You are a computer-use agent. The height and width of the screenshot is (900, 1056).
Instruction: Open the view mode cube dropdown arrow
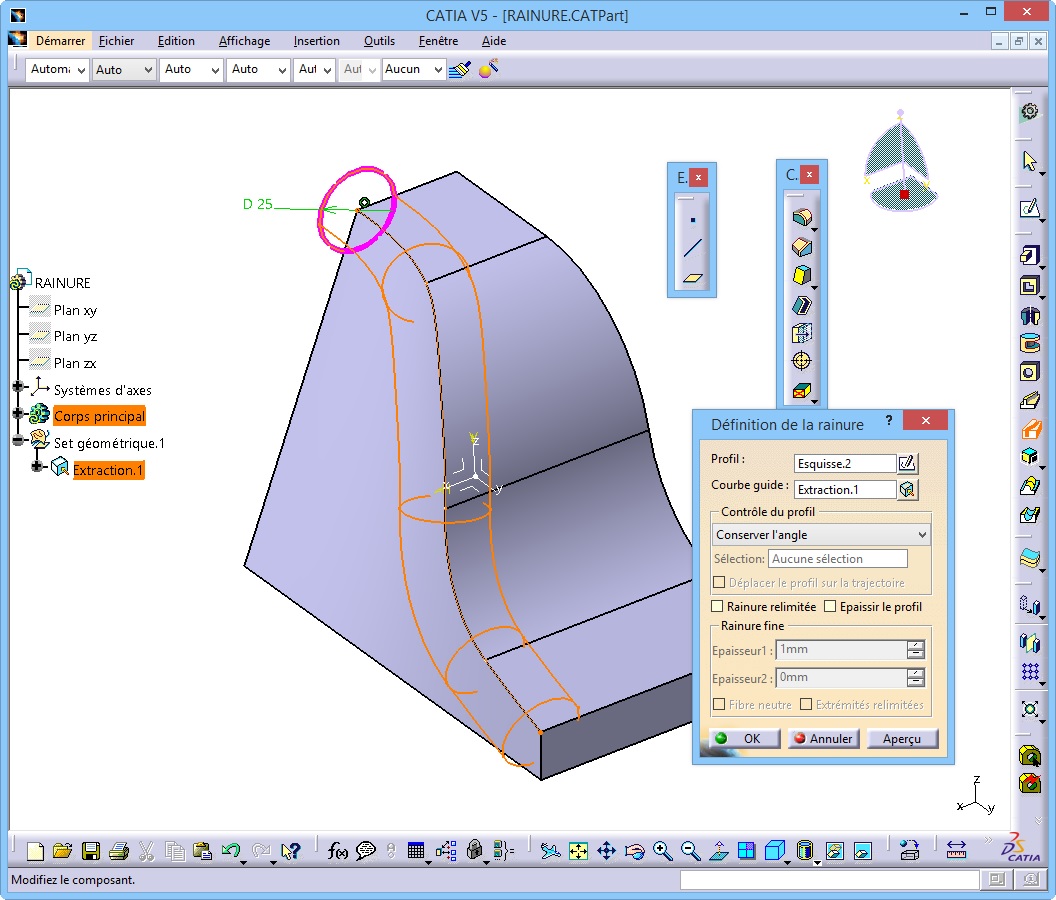coord(788,862)
